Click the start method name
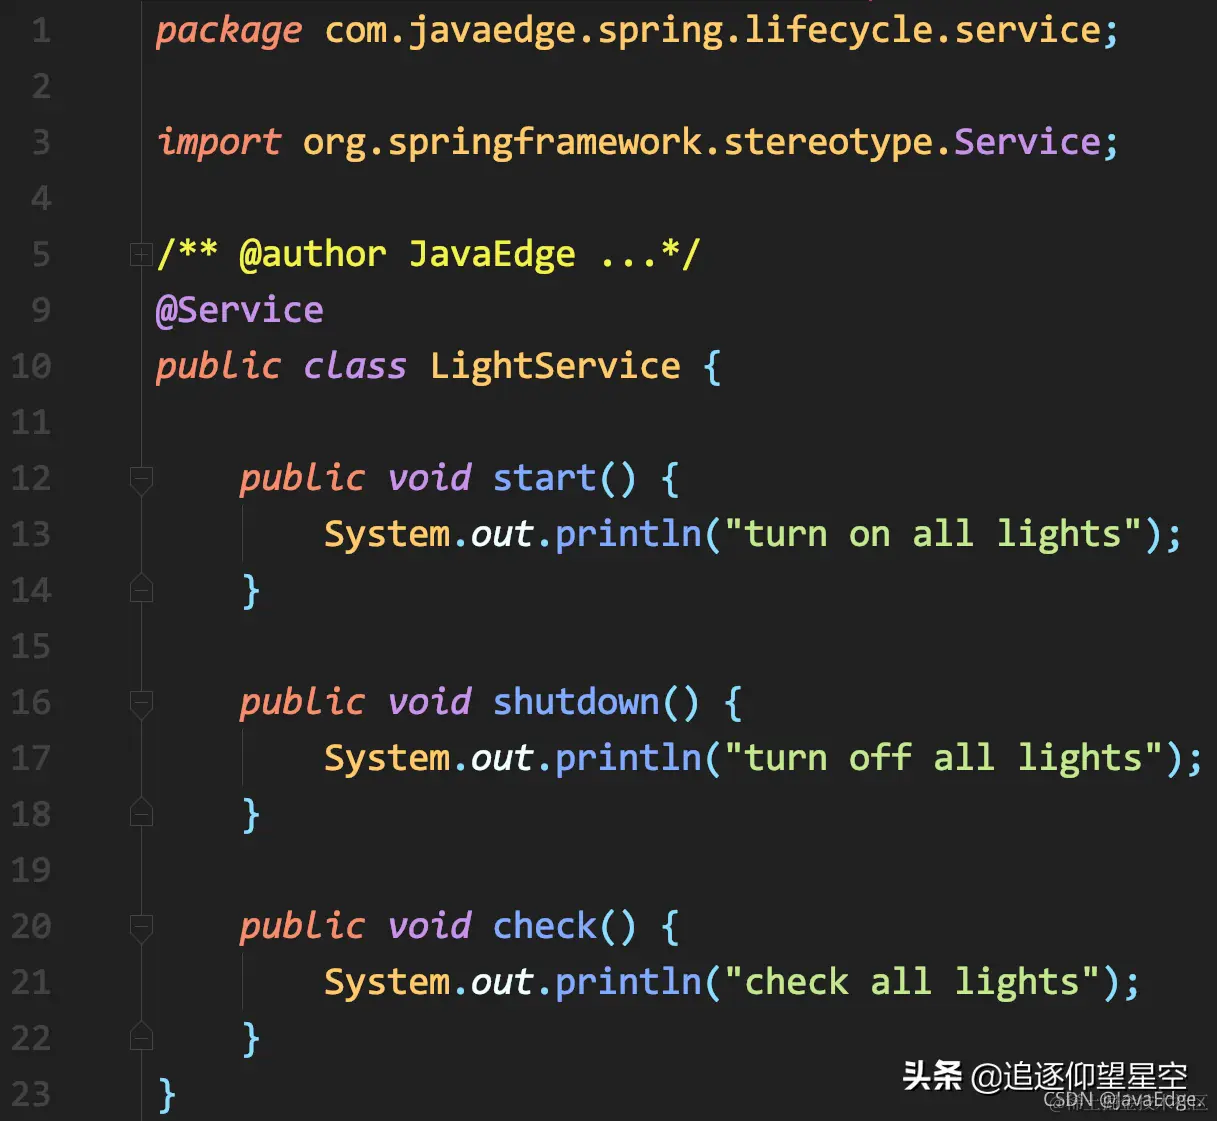Image resolution: width=1217 pixels, height=1121 pixels. (545, 478)
